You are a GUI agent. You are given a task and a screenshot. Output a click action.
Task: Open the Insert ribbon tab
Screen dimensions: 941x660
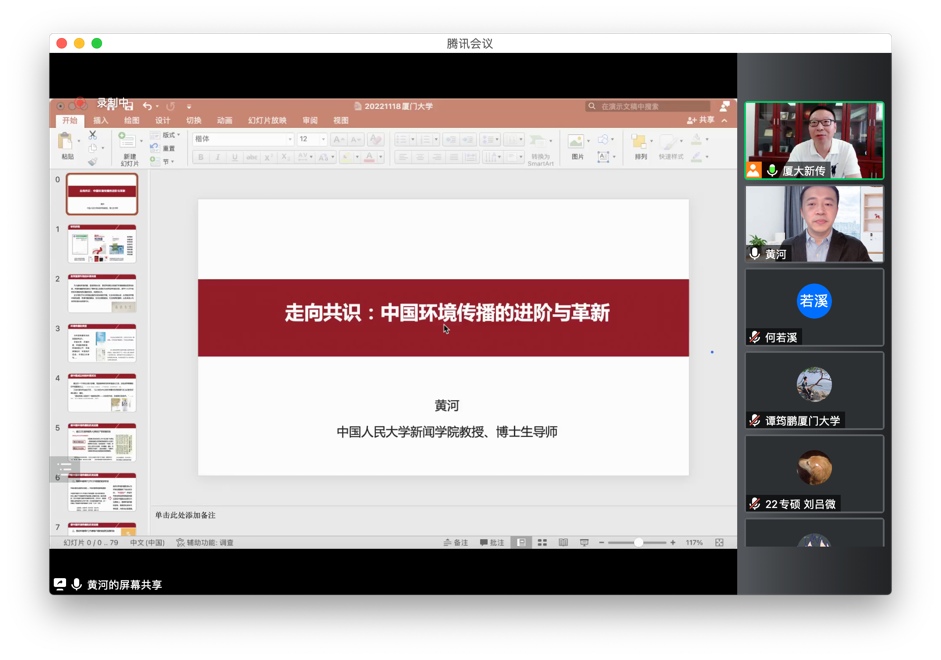click(101, 121)
